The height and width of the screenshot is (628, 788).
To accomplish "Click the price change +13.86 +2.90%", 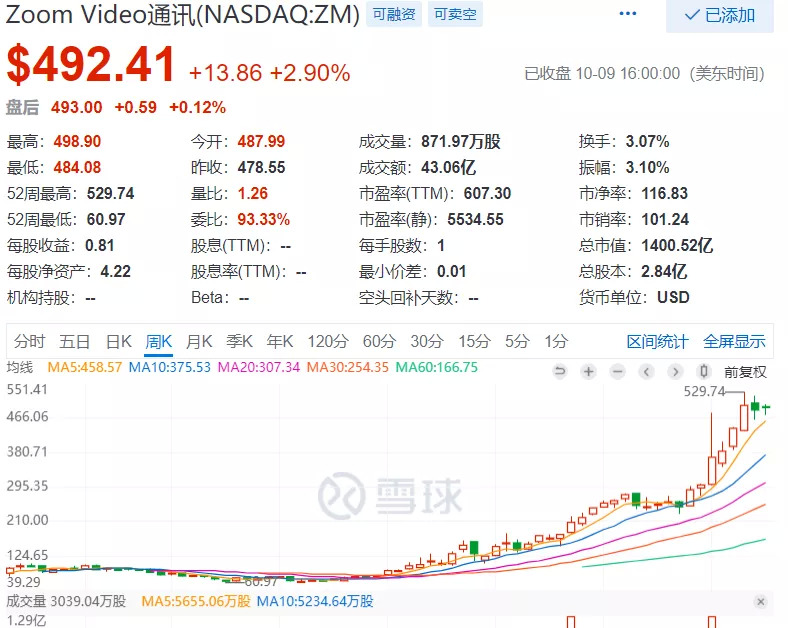I will coord(269,73).
